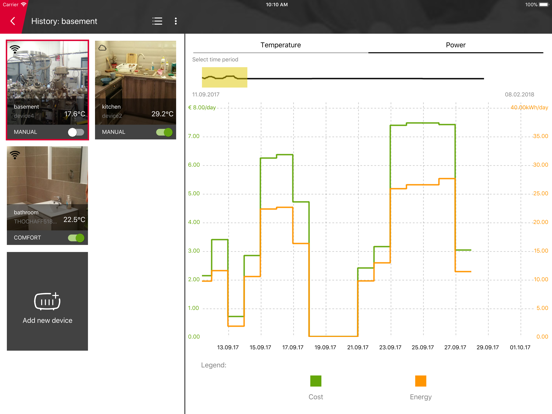Turn on the basement device switch

tap(76, 132)
